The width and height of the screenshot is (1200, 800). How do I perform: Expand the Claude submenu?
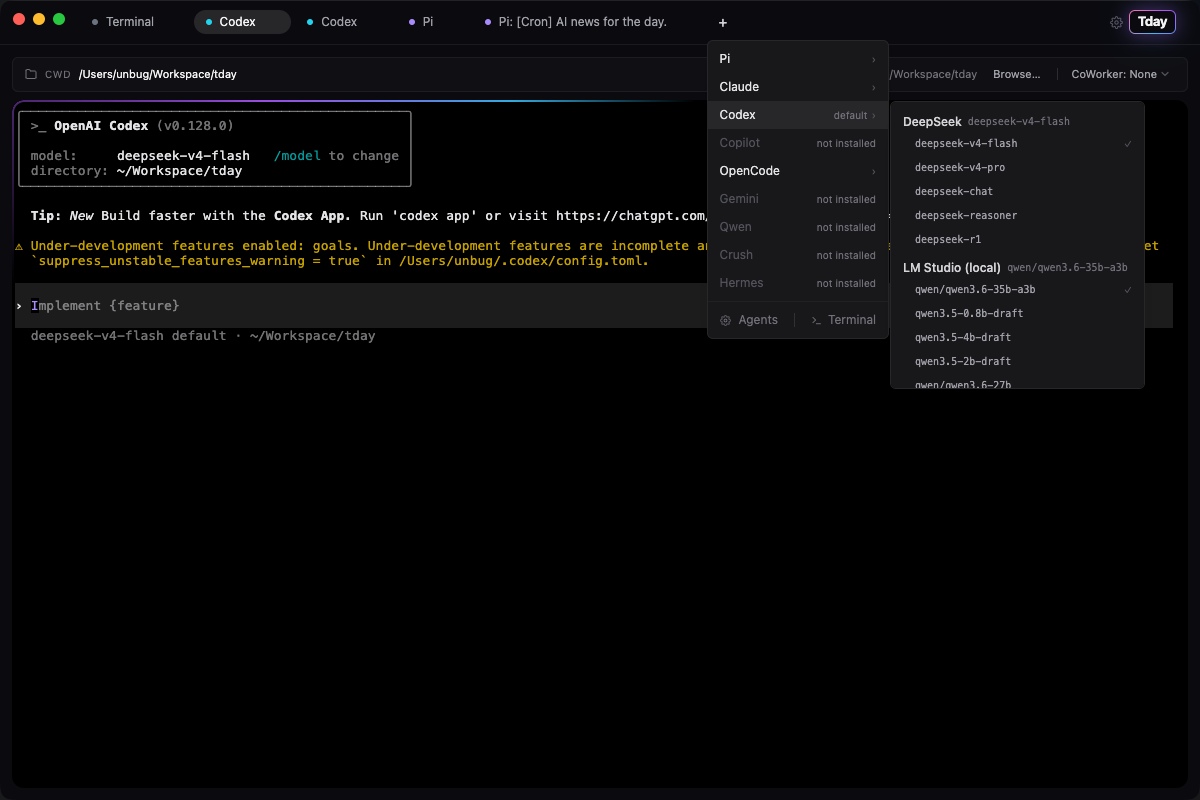coord(798,87)
